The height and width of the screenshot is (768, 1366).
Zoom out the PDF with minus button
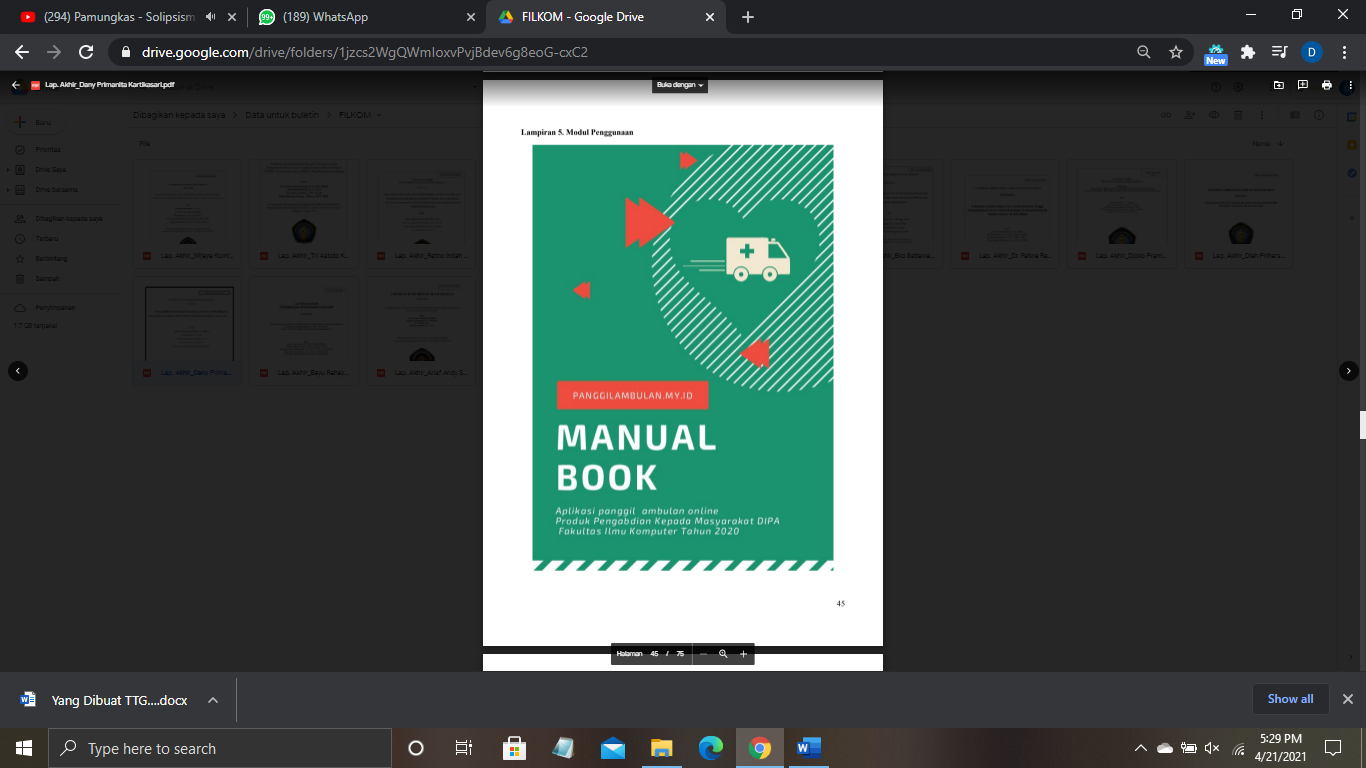703,653
